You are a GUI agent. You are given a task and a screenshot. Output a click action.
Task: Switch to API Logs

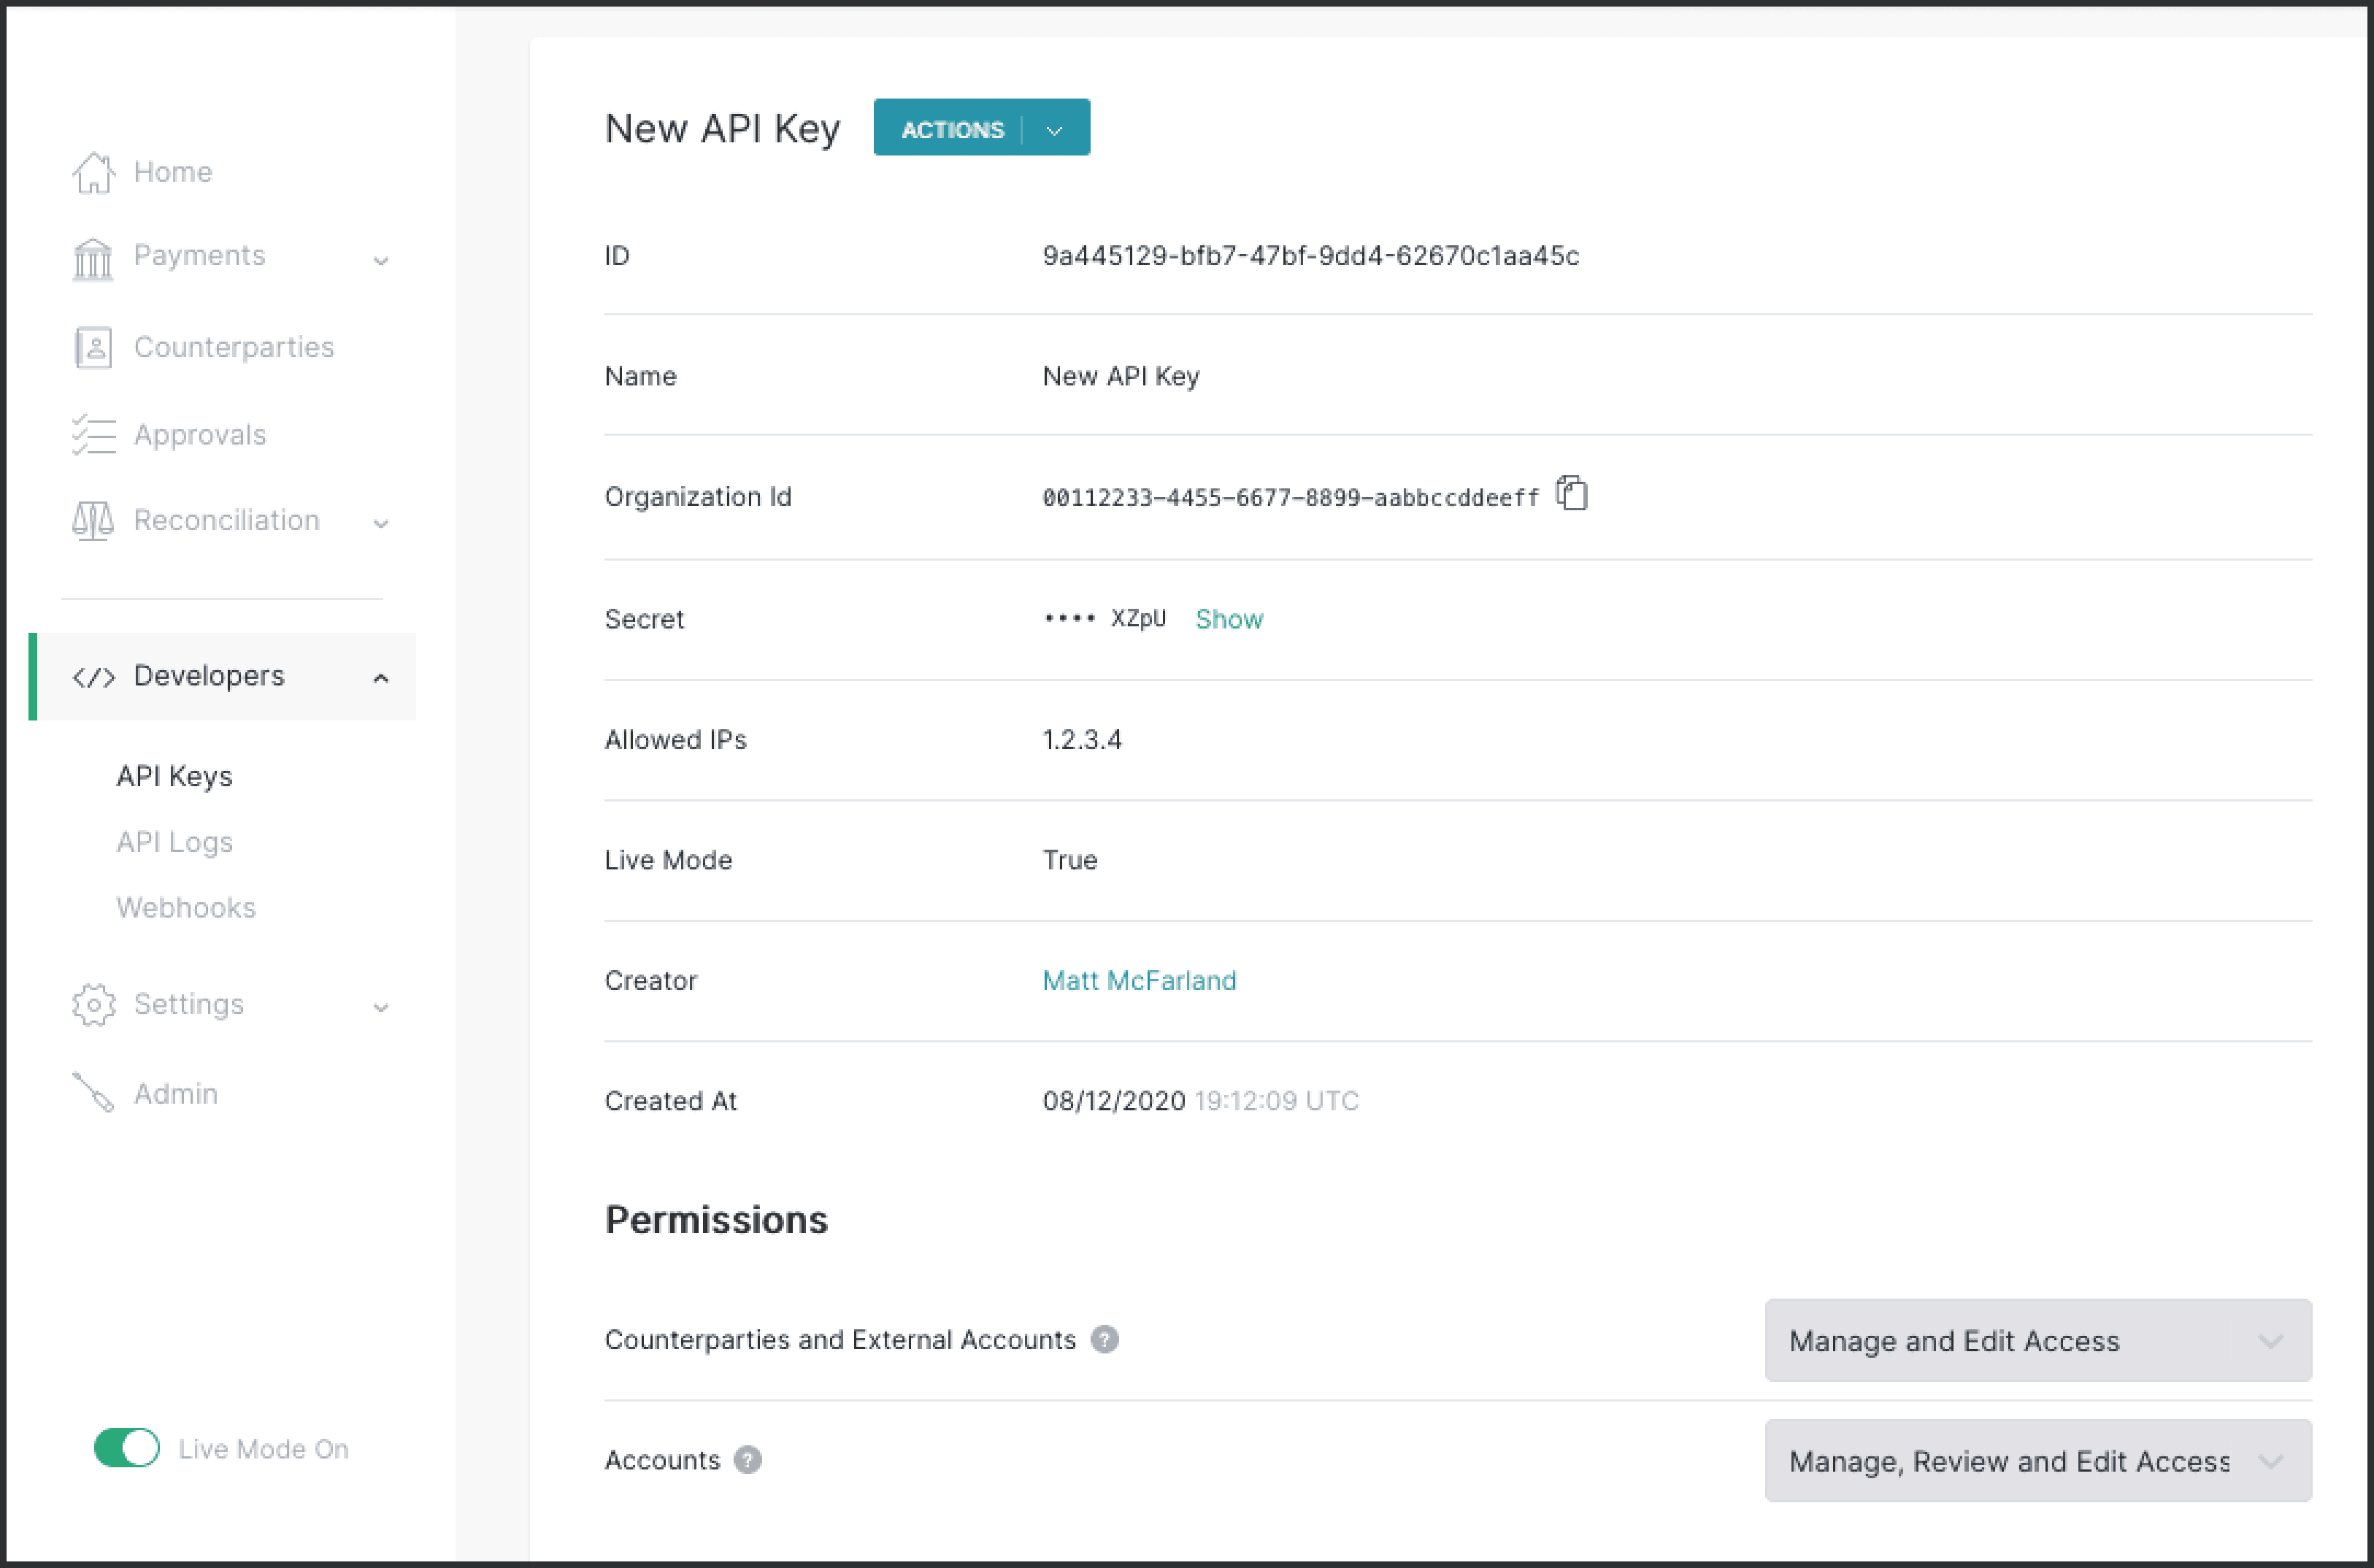click(174, 841)
